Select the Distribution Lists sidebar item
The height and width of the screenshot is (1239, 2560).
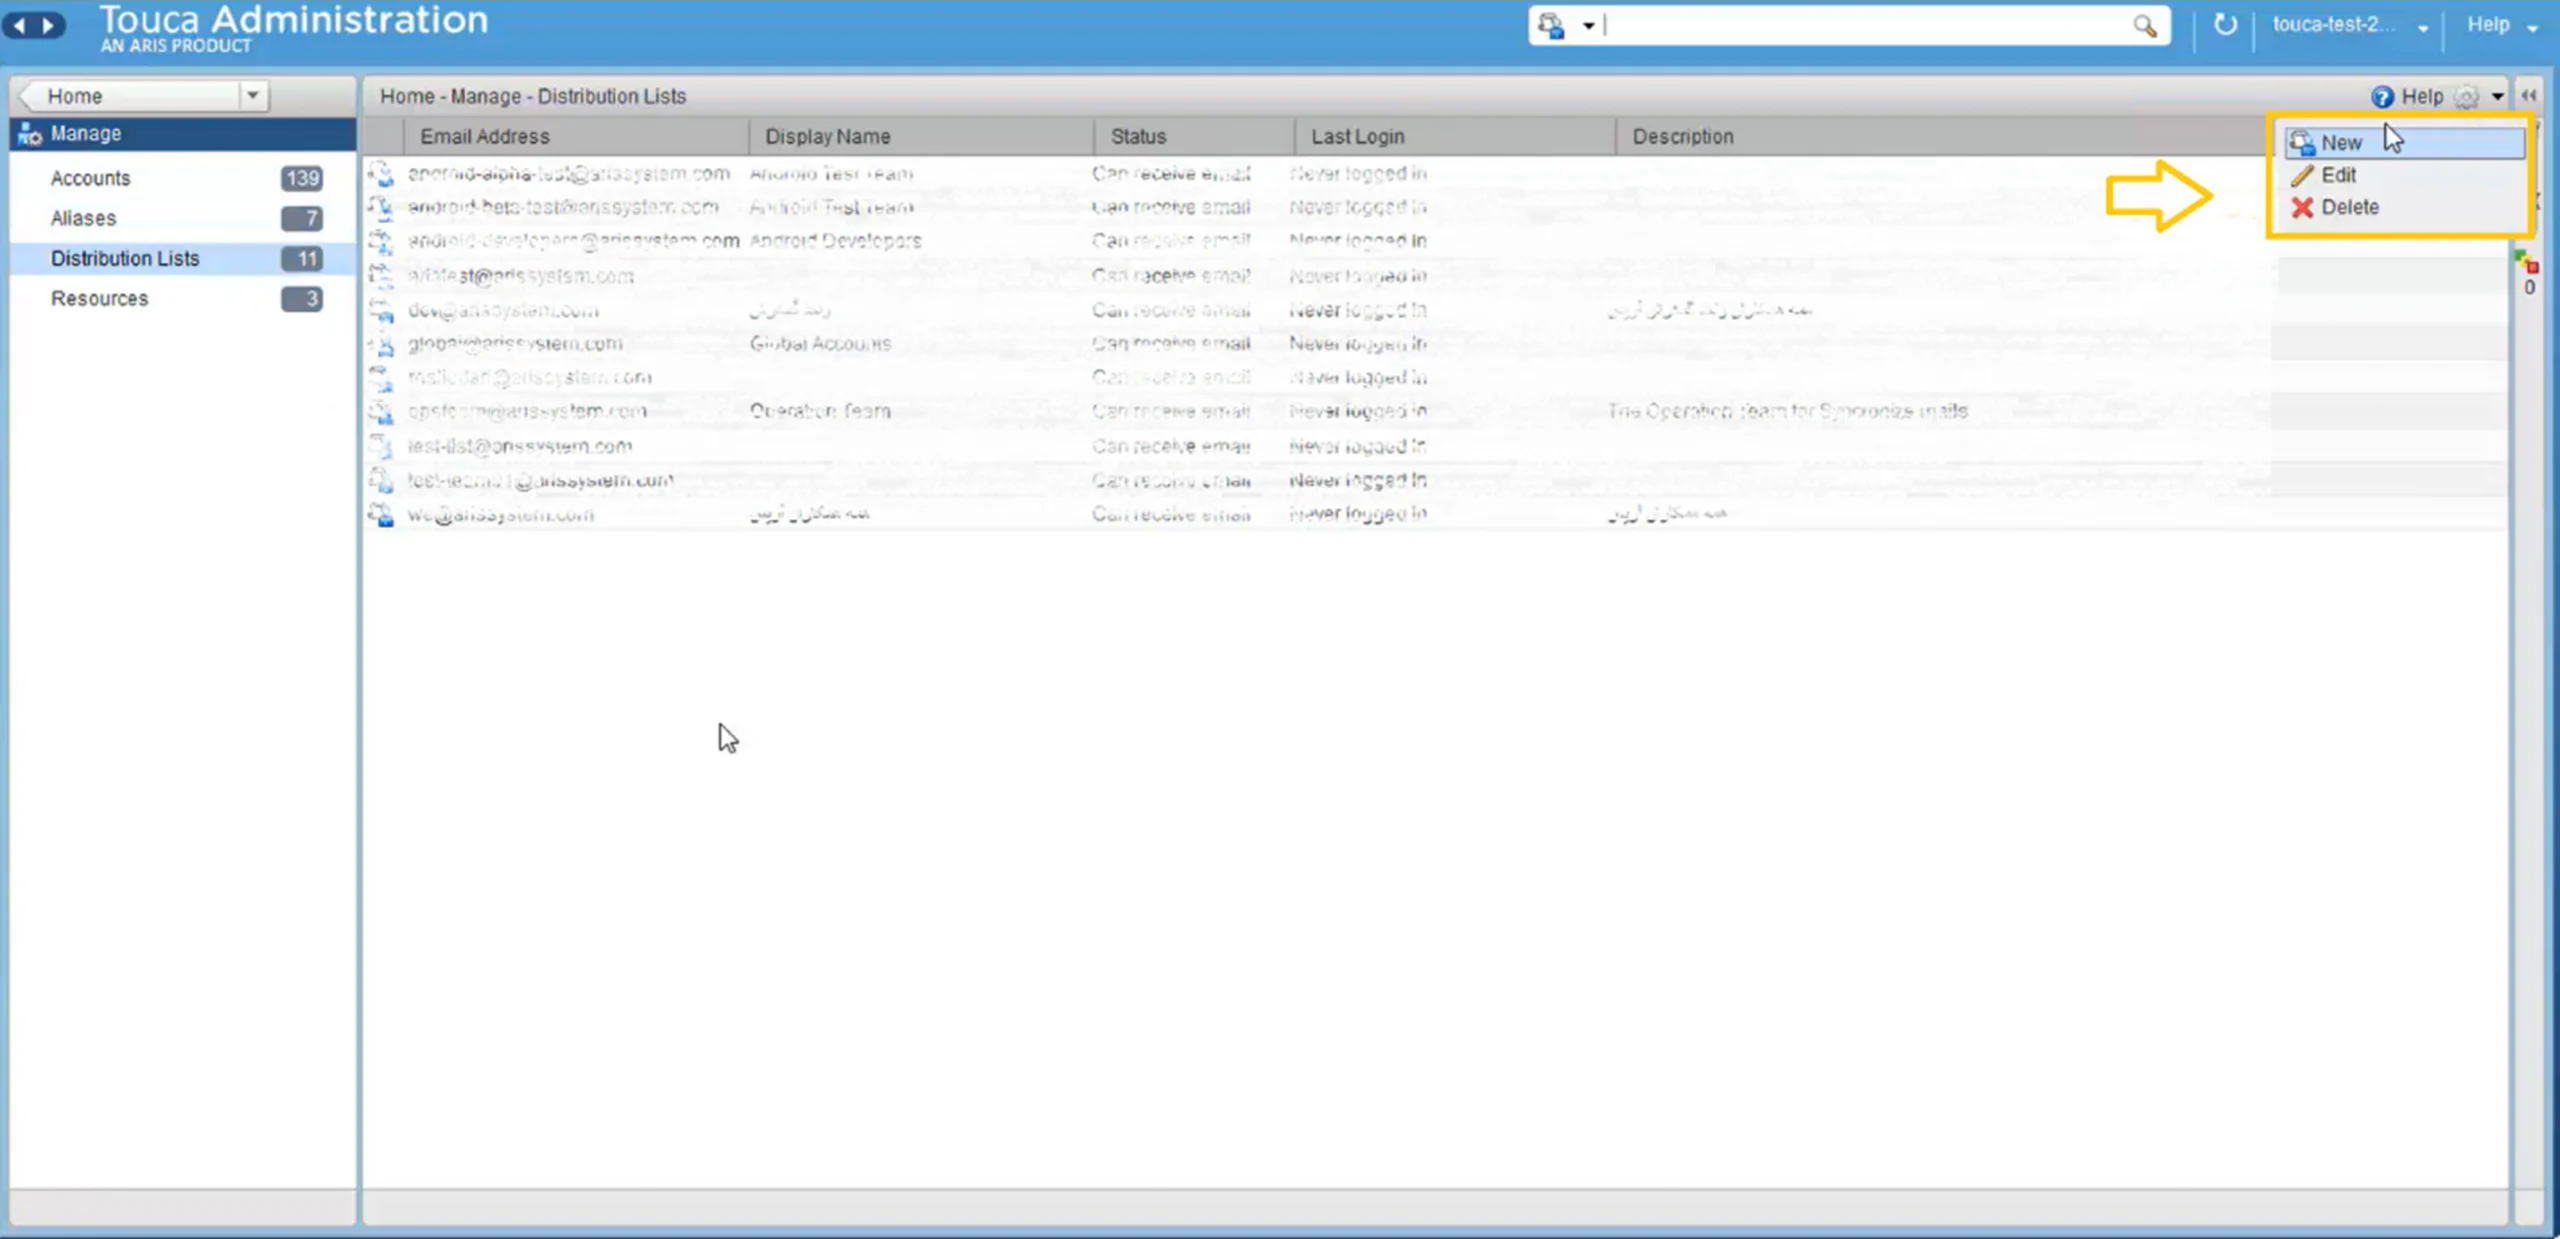click(124, 258)
